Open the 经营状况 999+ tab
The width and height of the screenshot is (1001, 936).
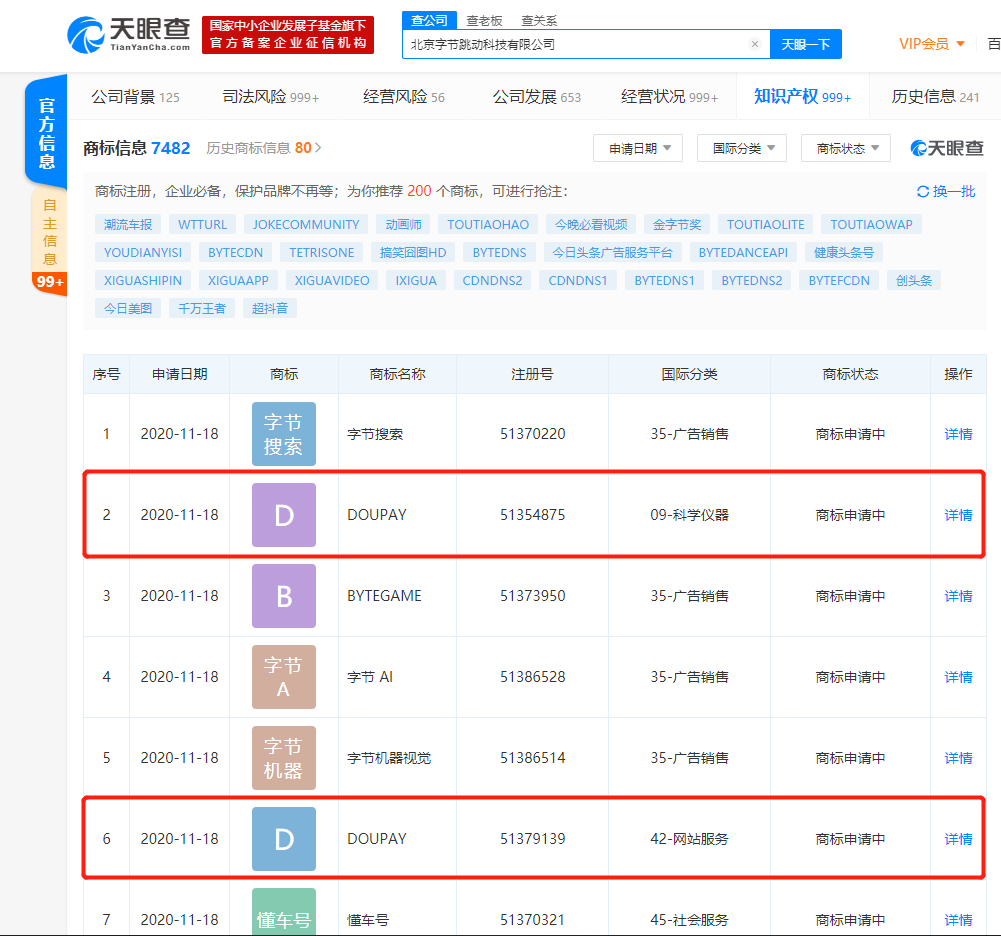pyautogui.click(x=670, y=97)
